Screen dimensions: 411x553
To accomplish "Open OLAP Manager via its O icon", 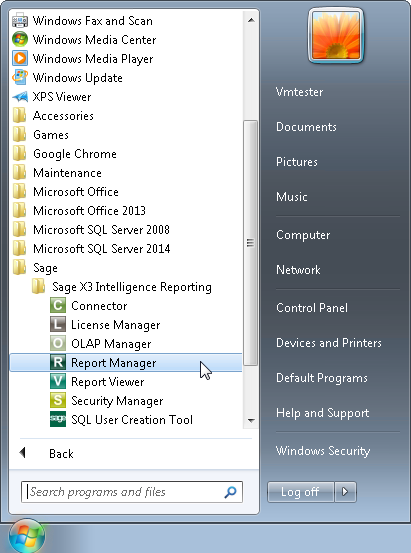I will (58, 344).
